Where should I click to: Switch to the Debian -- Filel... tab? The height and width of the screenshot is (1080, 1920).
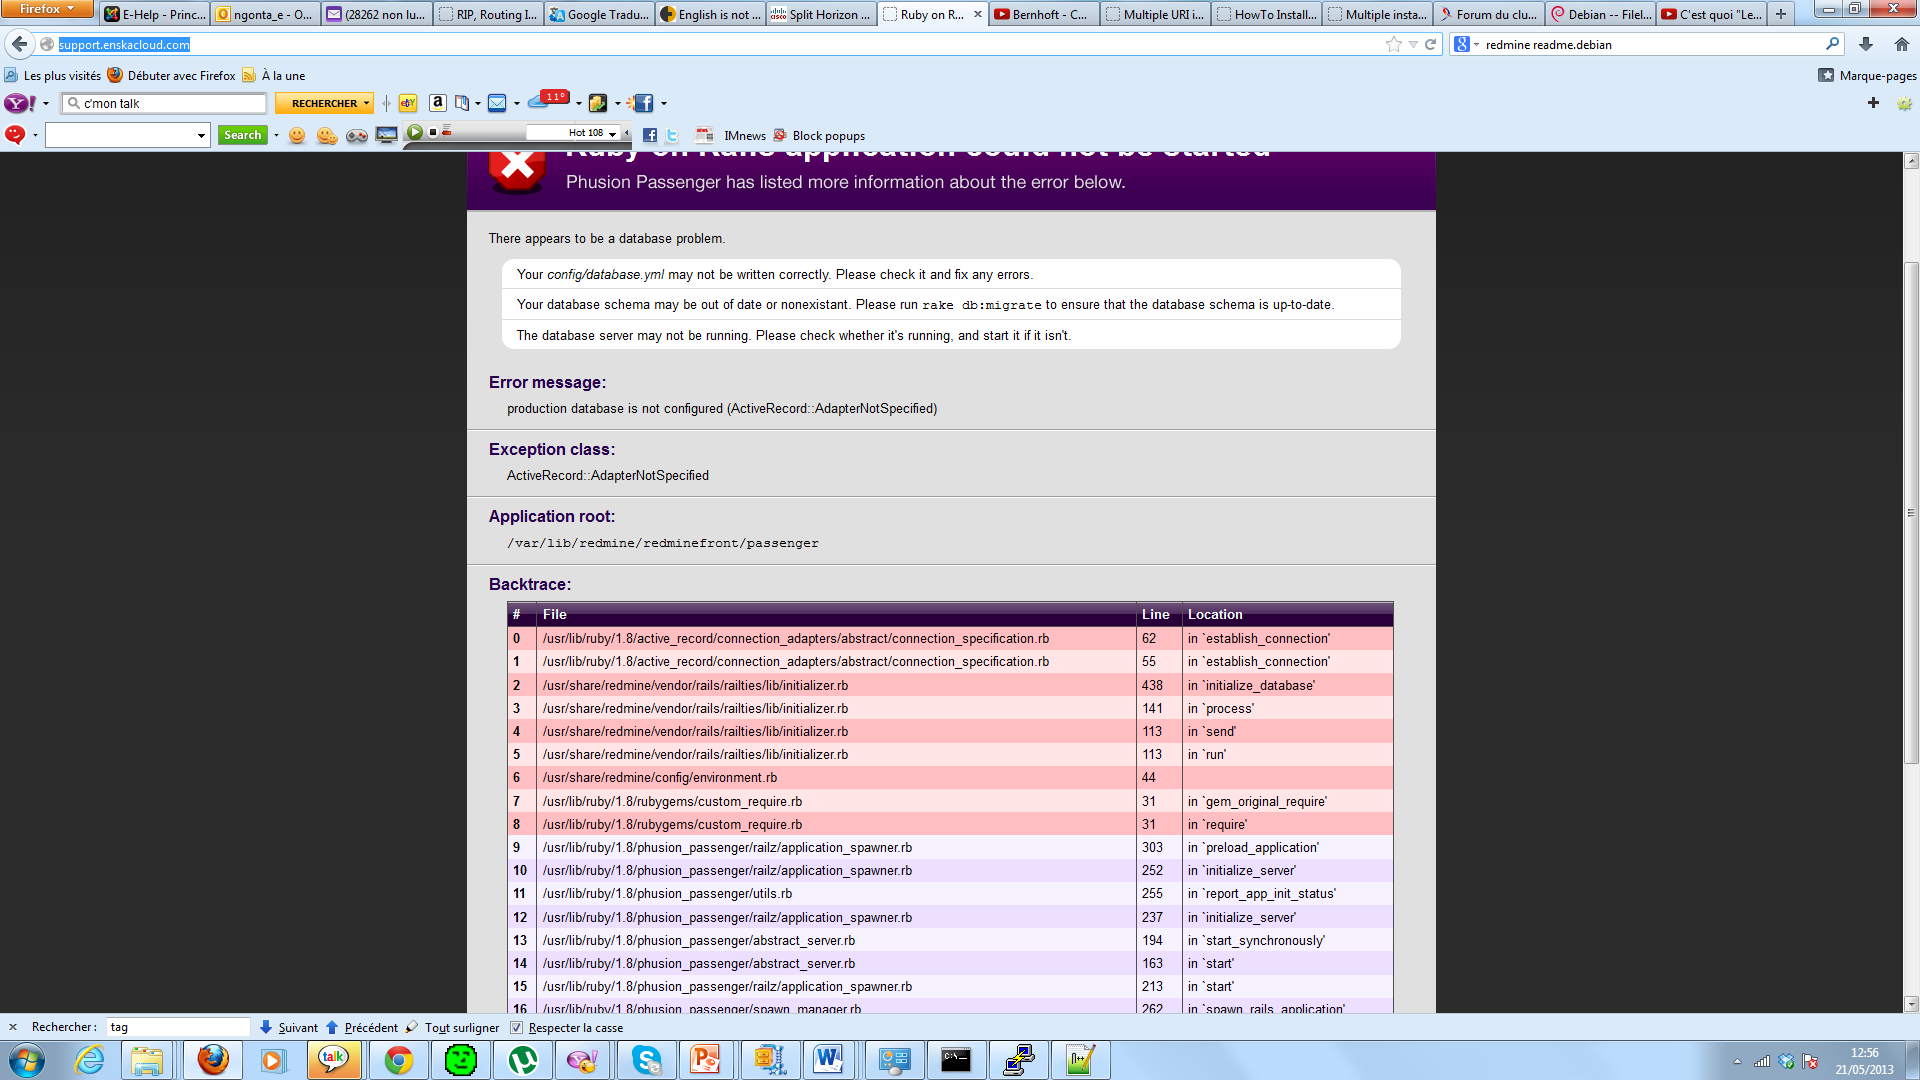point(1600,14)
